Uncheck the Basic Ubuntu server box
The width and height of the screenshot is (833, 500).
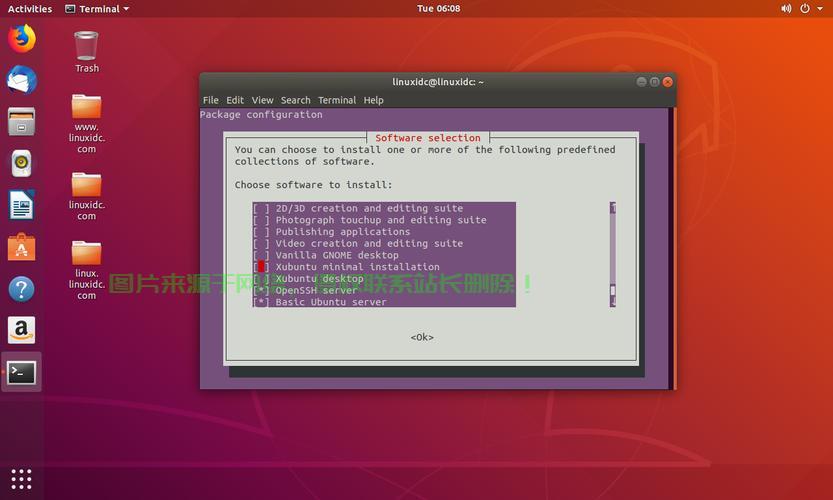pos(261,302)
